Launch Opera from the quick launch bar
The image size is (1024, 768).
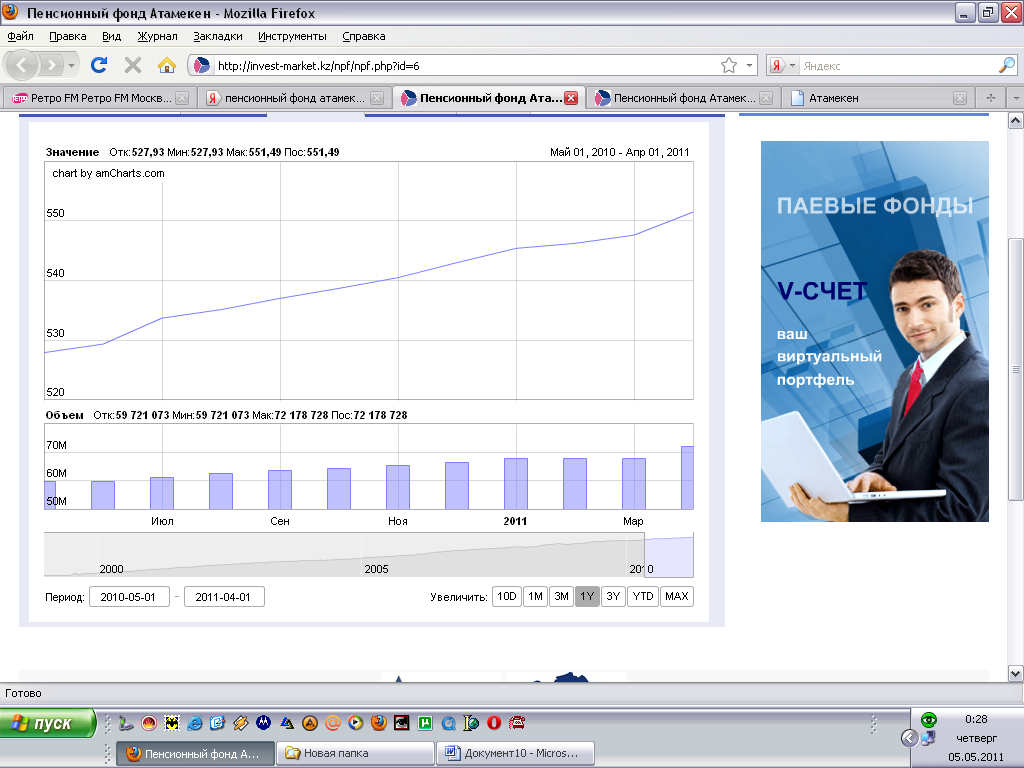coord(494,722)
